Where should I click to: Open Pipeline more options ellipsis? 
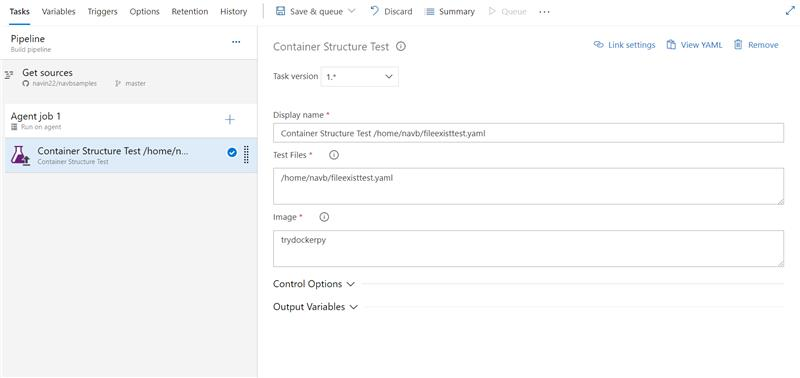[x=236, y=42]
